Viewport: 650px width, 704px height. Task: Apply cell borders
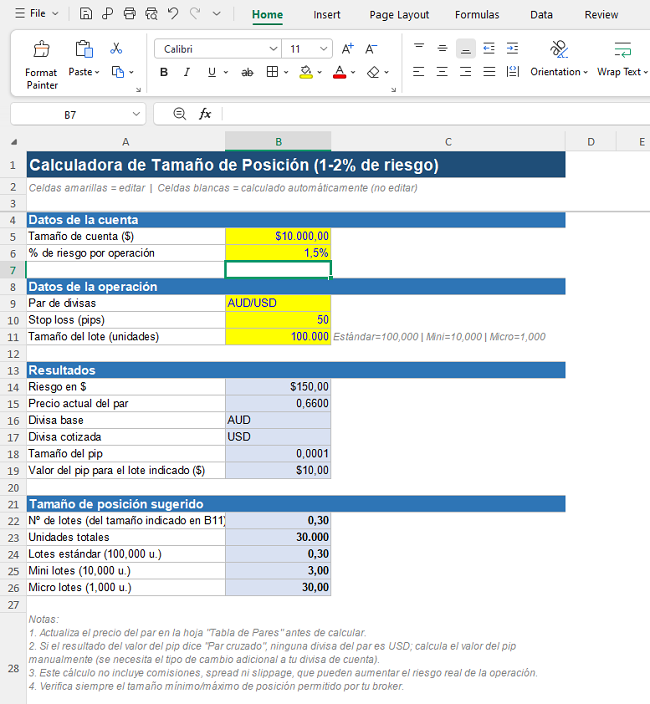272,72
